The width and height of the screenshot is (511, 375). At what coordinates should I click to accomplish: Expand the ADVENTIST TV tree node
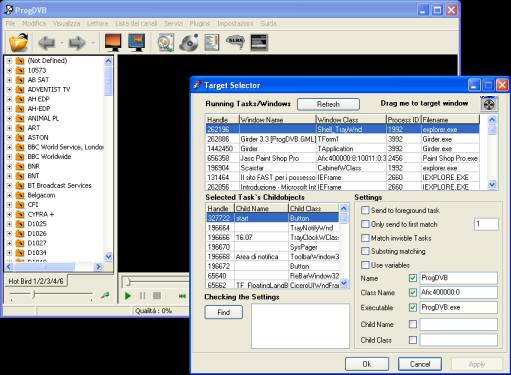coord(9,90)
